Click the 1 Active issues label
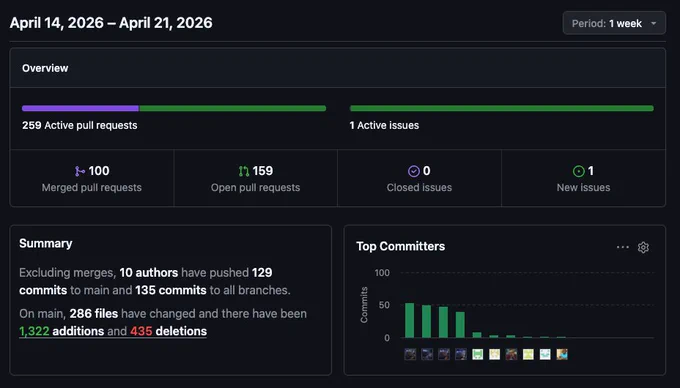Image resolution: width=680 pixels, height=388 pixels. pyautogui.click(x=384, y=125)
